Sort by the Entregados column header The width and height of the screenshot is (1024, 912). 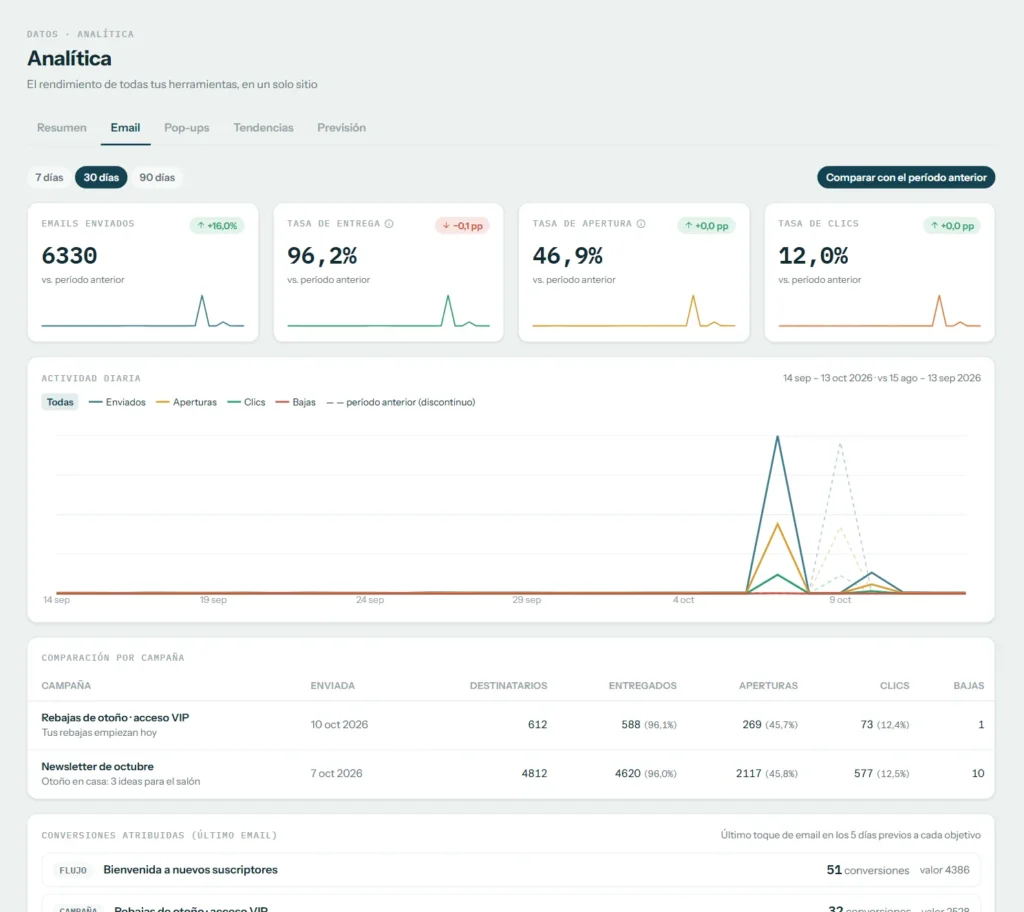coord(643,685)
